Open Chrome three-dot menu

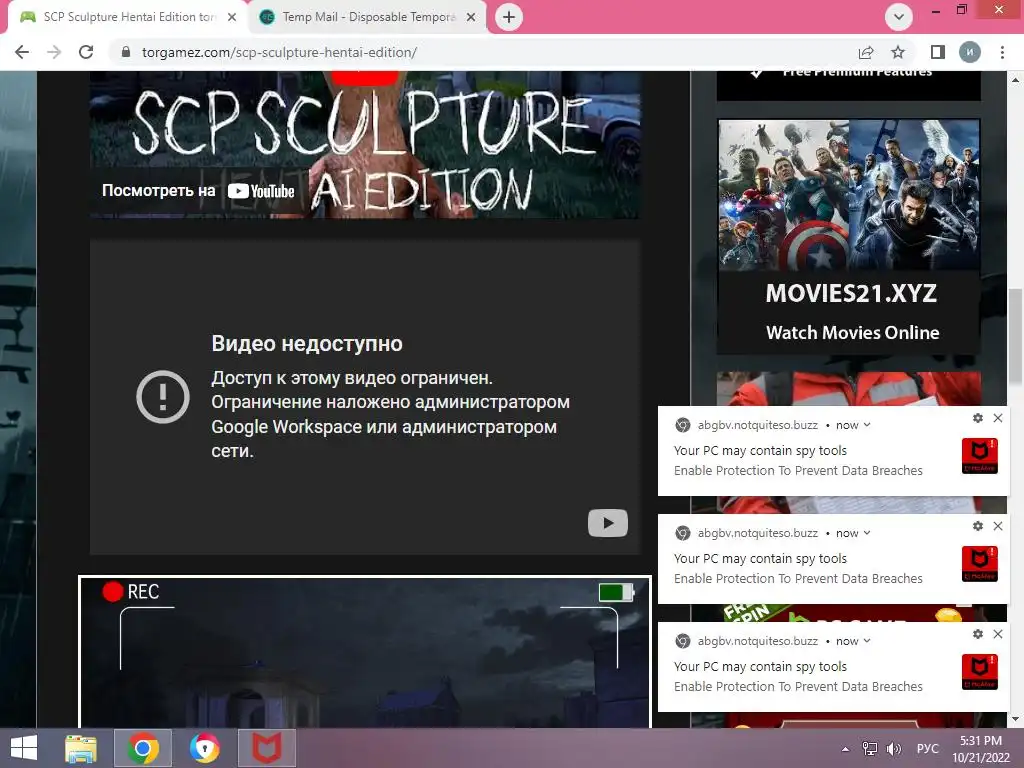click(x=1002, y=52)
